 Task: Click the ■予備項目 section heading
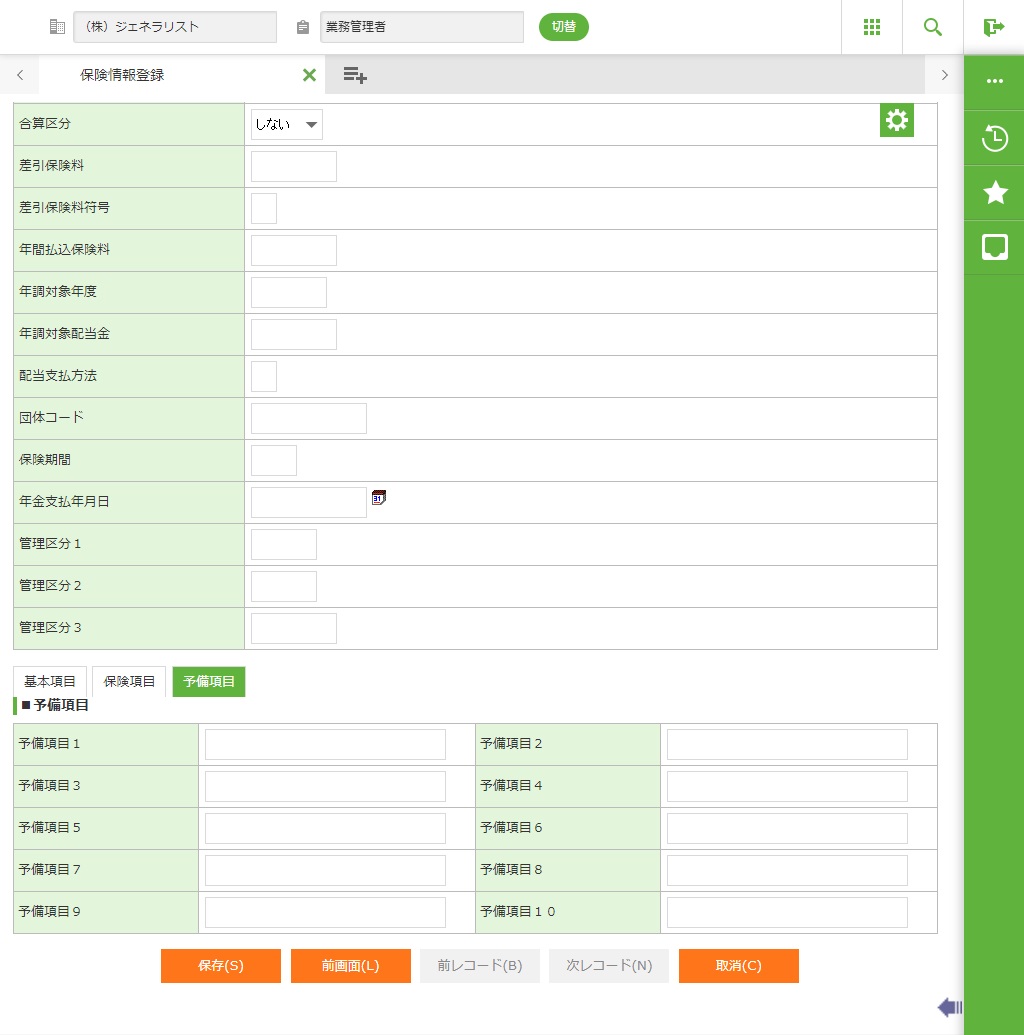tap(55, 705)
